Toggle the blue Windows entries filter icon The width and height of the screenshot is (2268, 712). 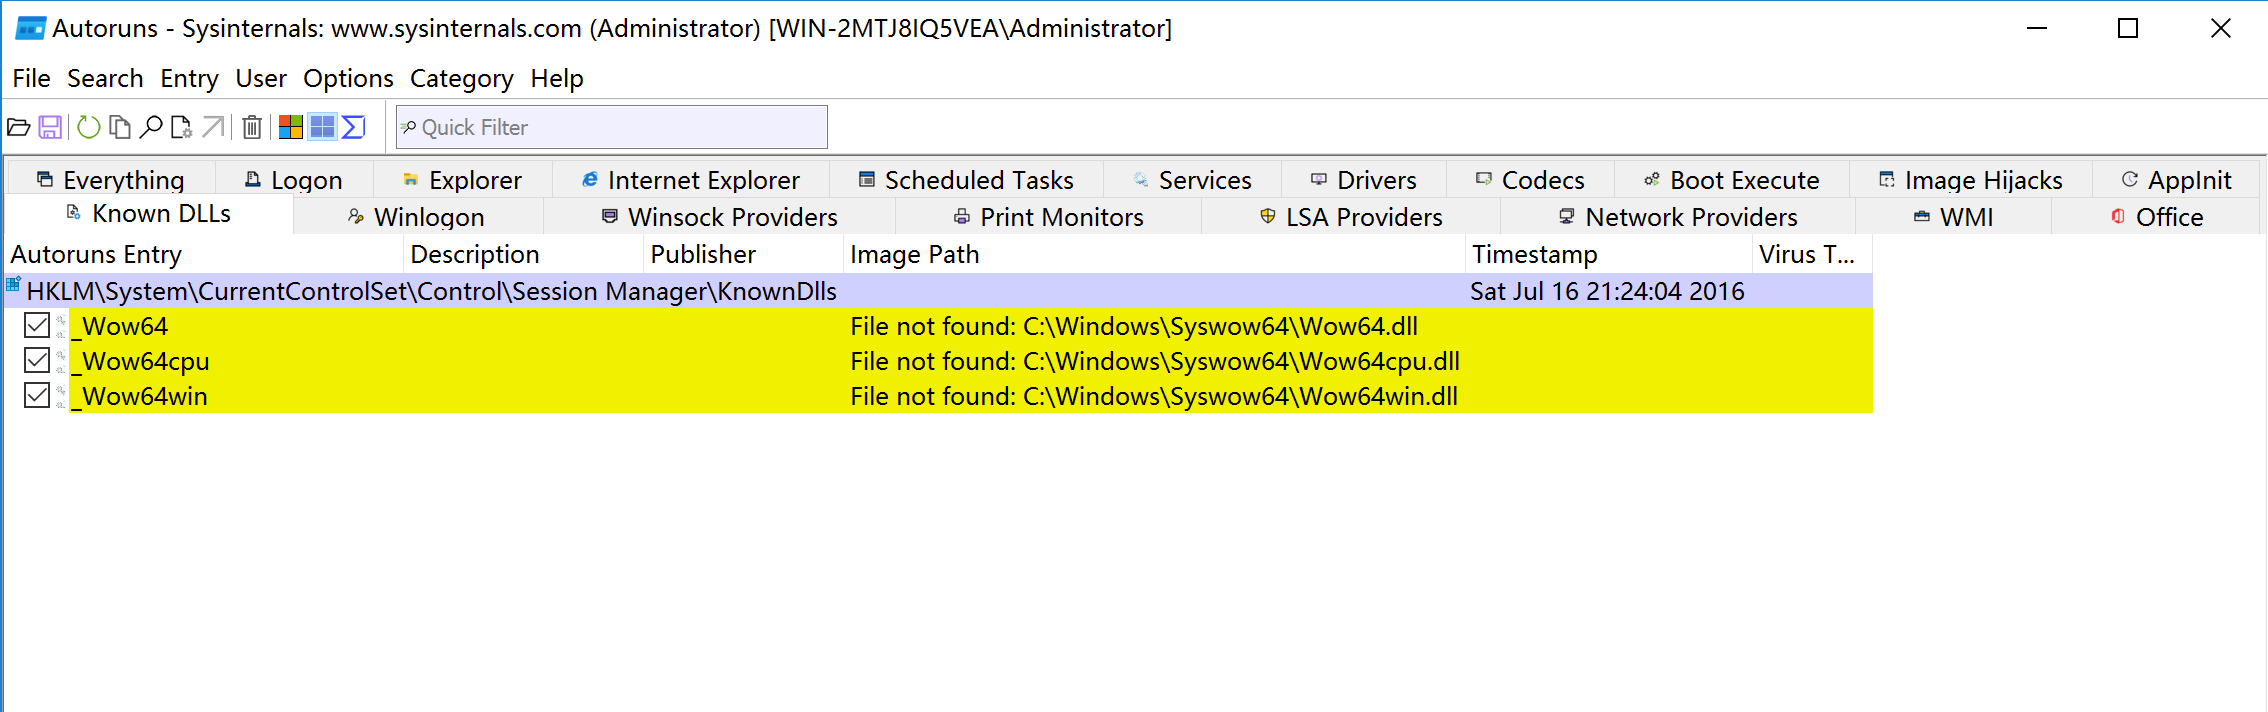tap(322, 127)
